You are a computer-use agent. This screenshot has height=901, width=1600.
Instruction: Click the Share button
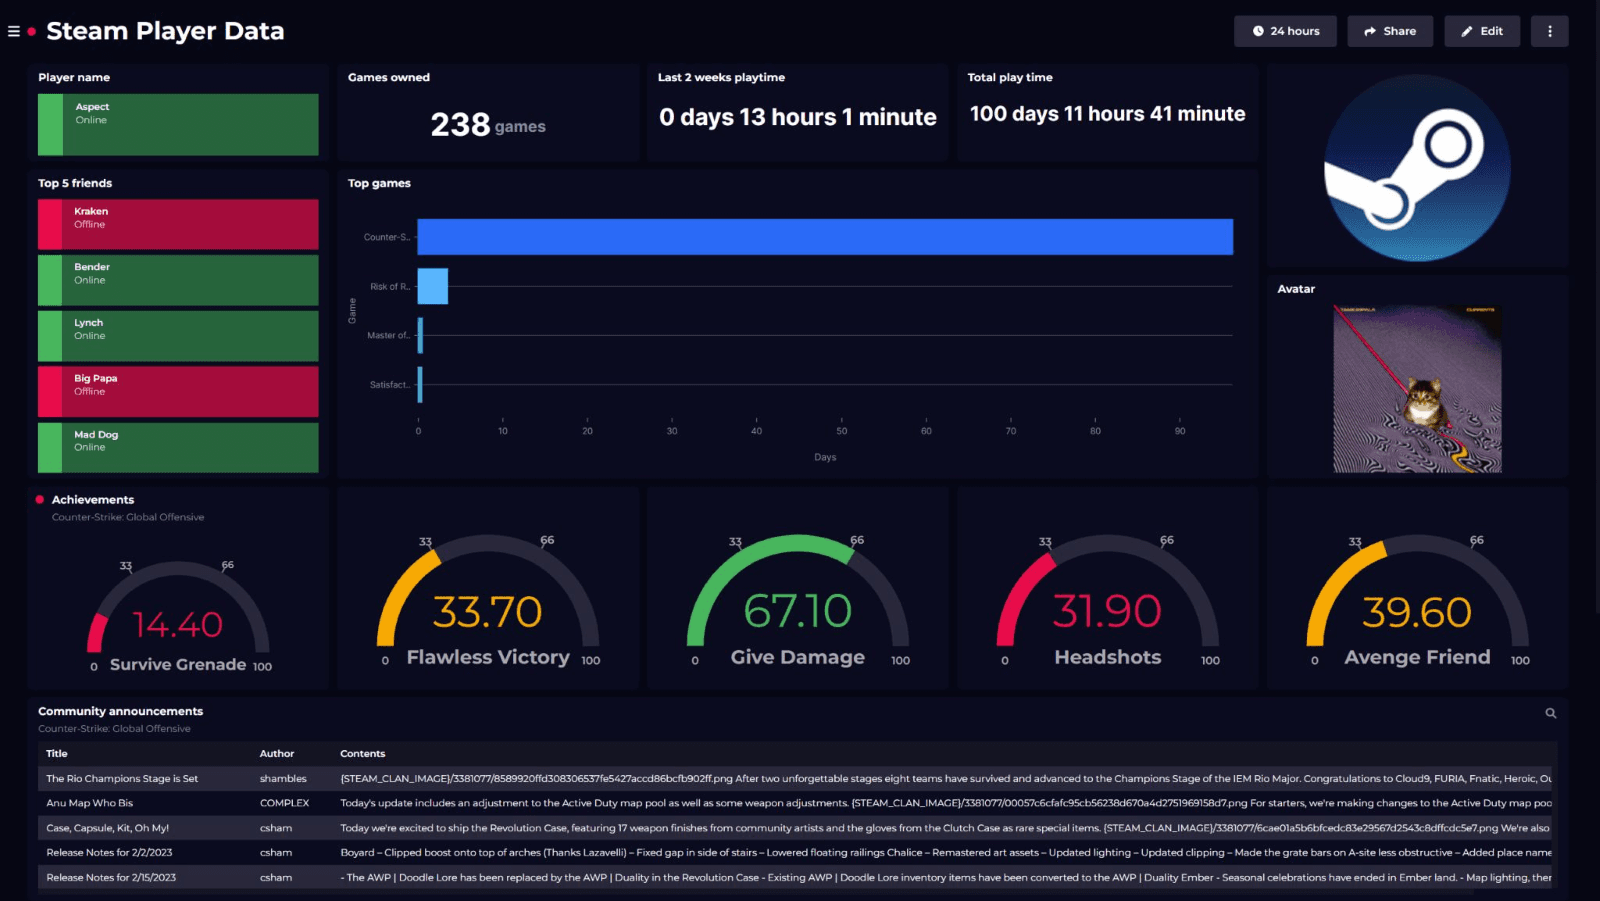click(1390, 31)
